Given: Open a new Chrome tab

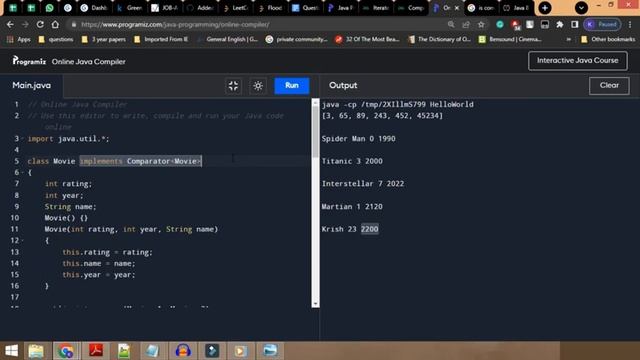Looking at the screenshot, I should coord(544,8).
